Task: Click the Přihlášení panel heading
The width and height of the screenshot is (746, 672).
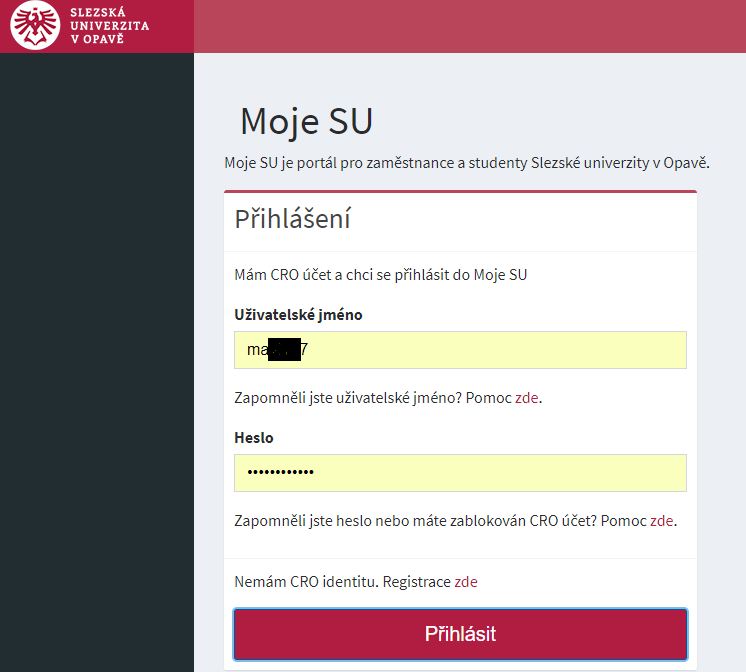Action: [x=293, y=219]
